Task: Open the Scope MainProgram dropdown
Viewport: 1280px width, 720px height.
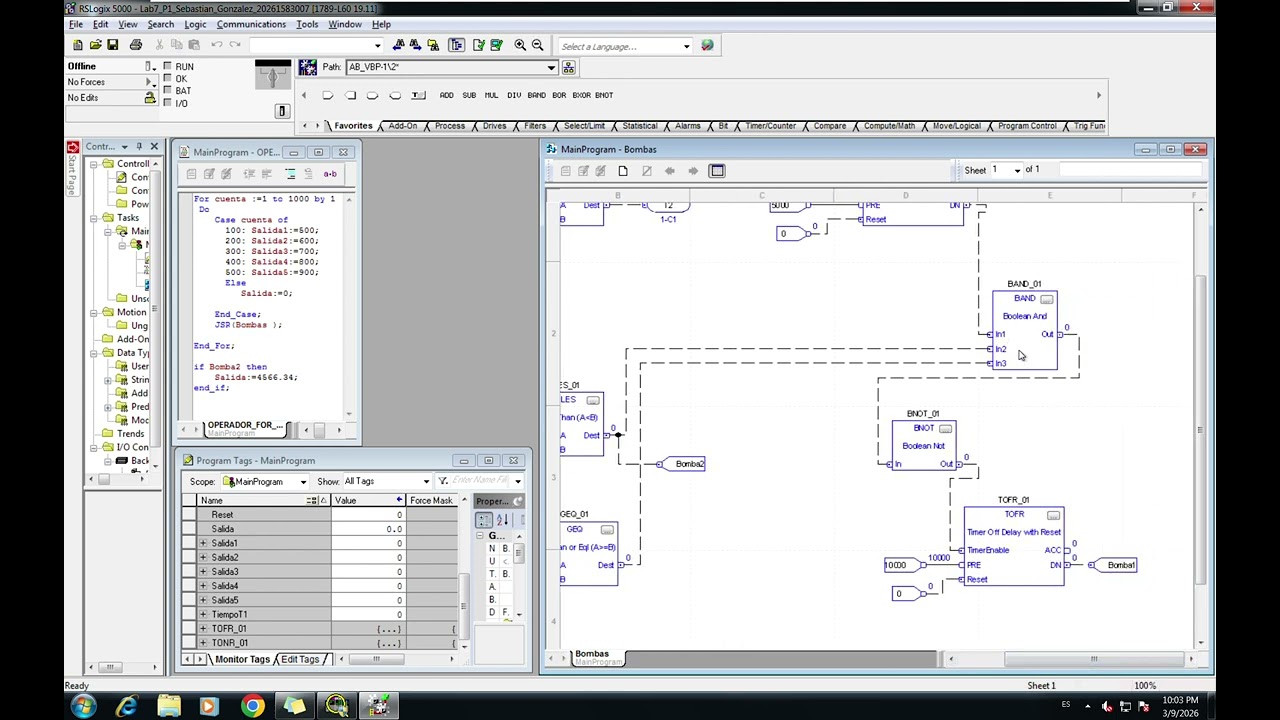Action: tap(303, 482)
